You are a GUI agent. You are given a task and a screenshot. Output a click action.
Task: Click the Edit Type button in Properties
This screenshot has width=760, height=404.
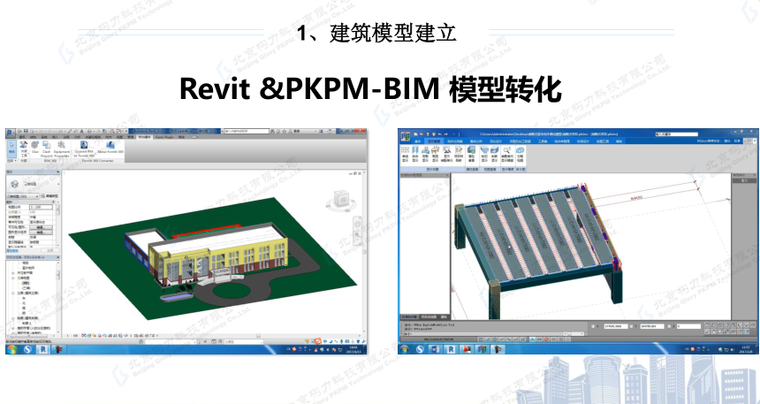[x=50, y=196]
